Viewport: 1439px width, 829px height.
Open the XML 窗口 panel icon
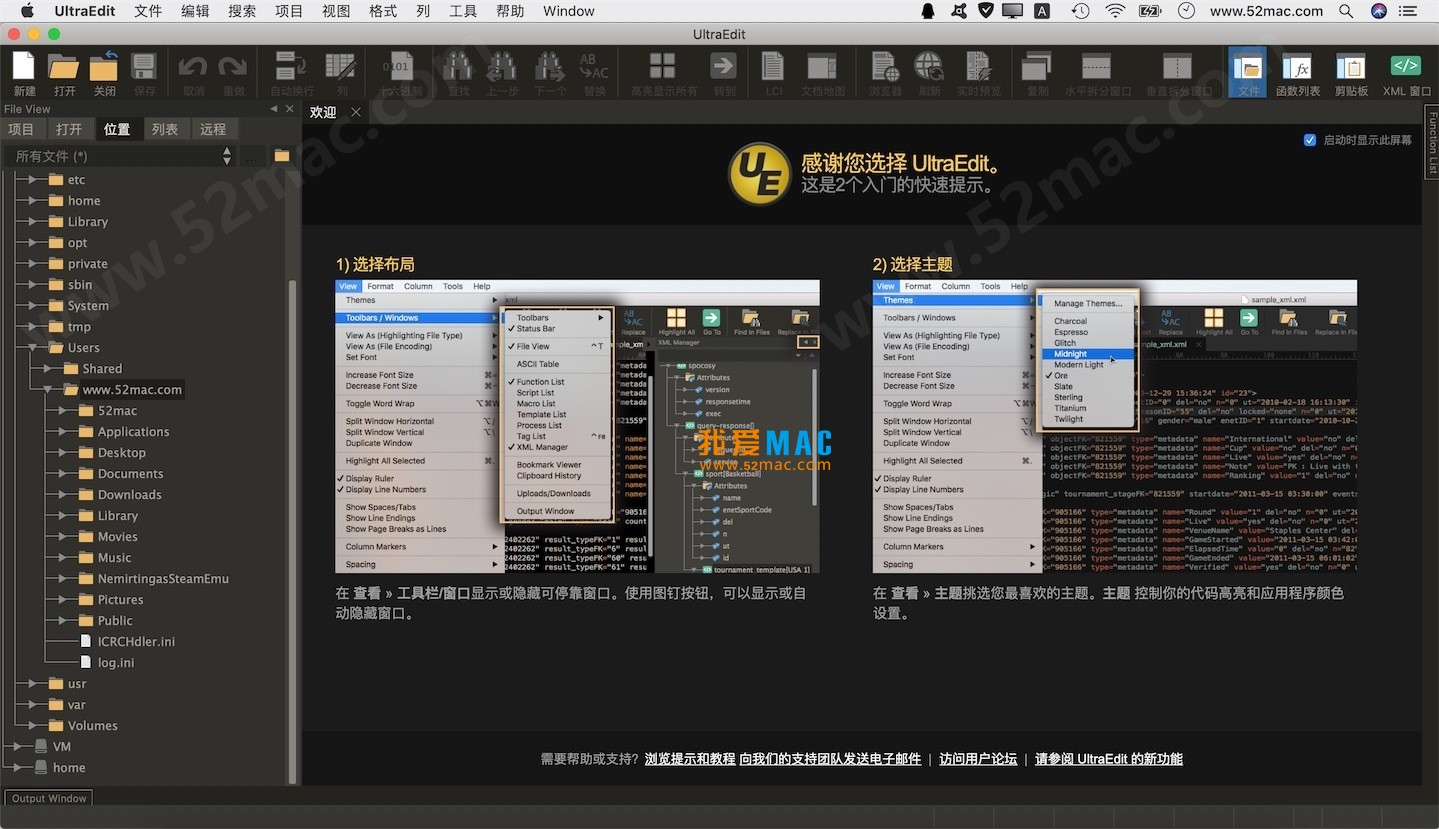[x=1406, y=66]
